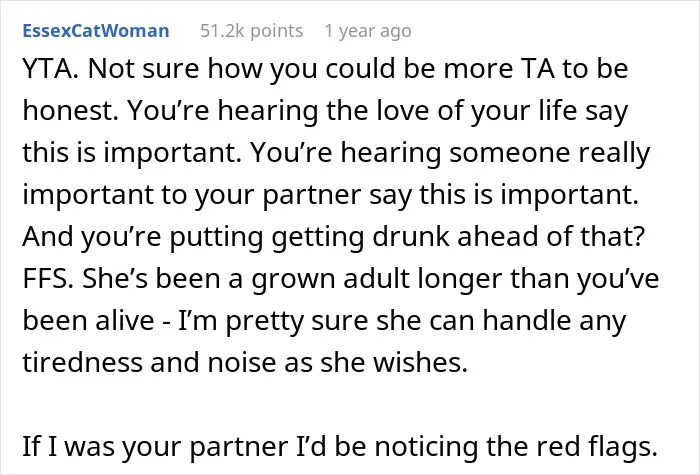700x475 pixels.
Task: Click the word FFS in the comment
Action: point(47,279)
